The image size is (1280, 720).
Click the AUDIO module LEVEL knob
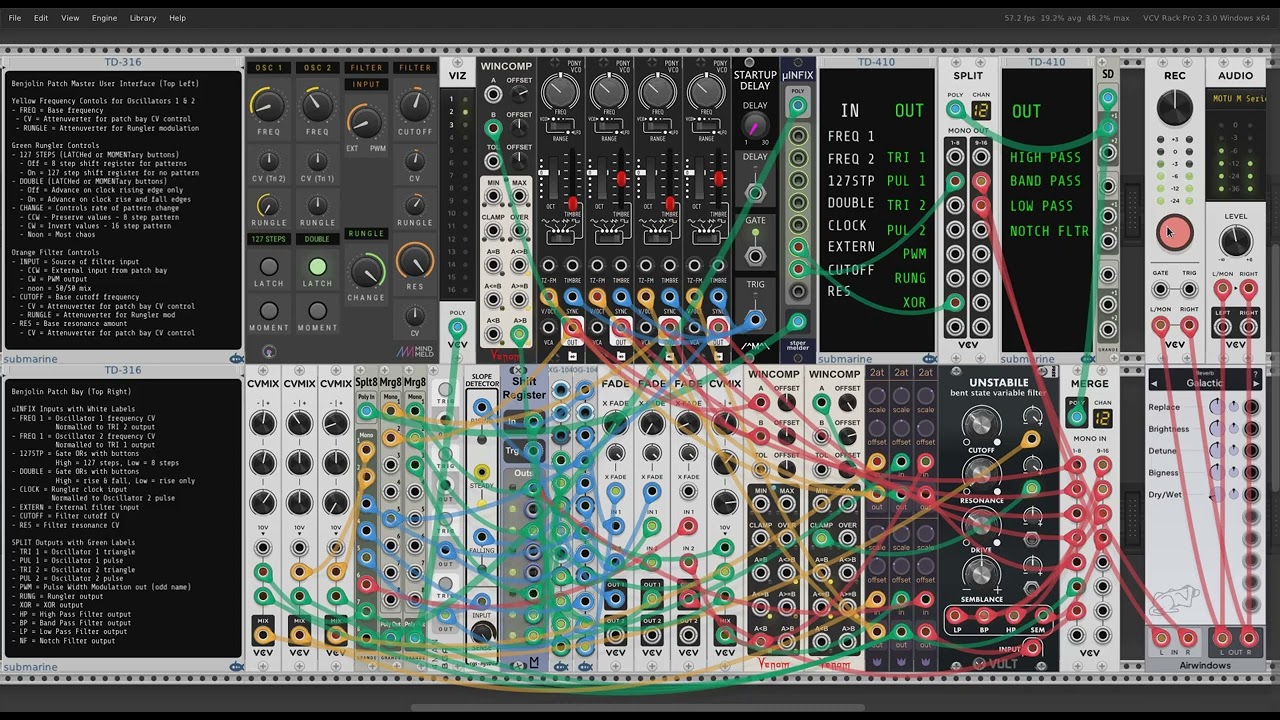click(x=1236, y=240)
